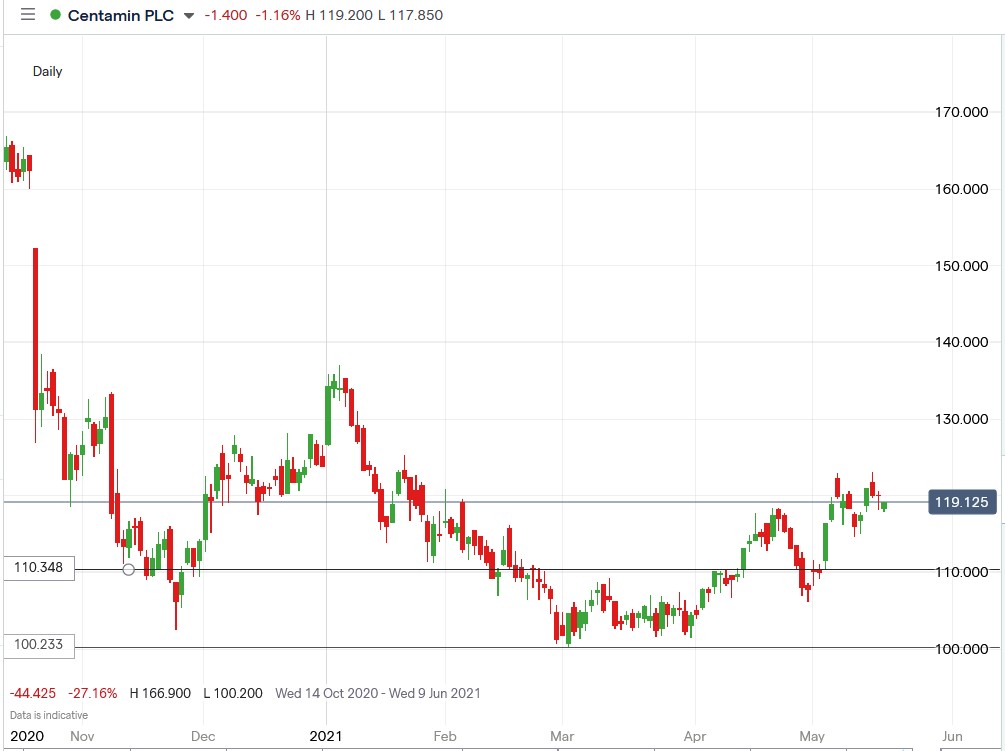Click the 170.000 label on the price axis
Viewport: 1005px width, 751px height.
pos(959,112)
